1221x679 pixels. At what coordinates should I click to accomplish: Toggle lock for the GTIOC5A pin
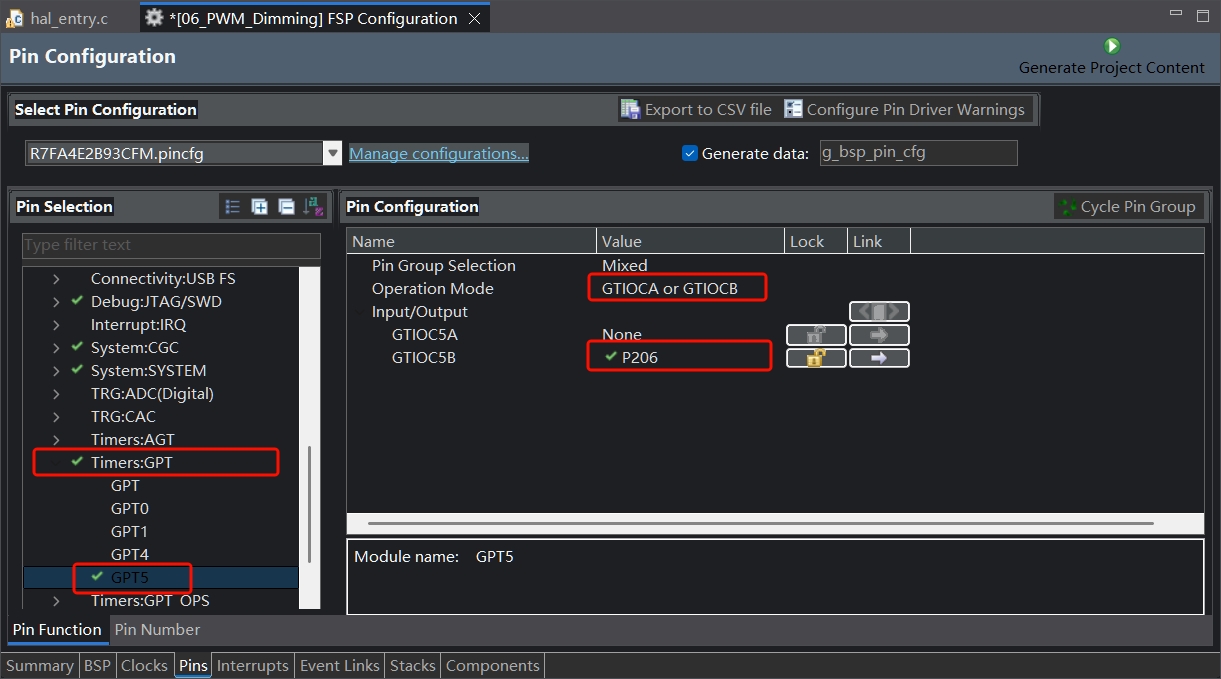816,335
